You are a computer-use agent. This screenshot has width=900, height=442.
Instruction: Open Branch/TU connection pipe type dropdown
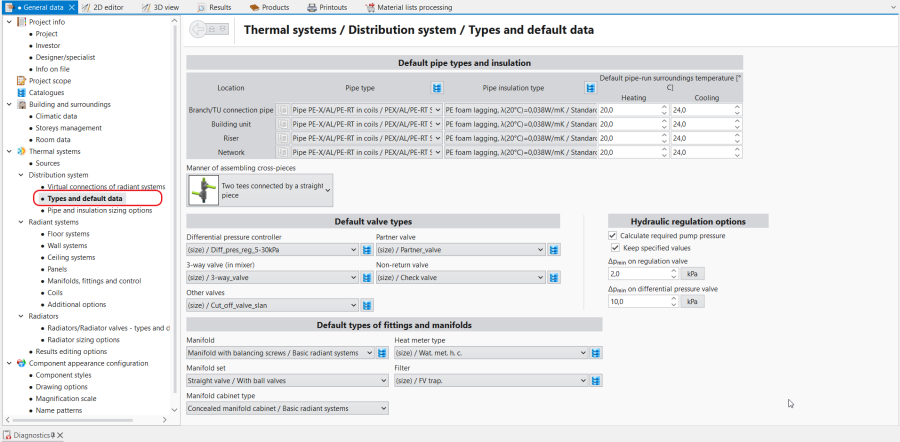pos(439,110)
